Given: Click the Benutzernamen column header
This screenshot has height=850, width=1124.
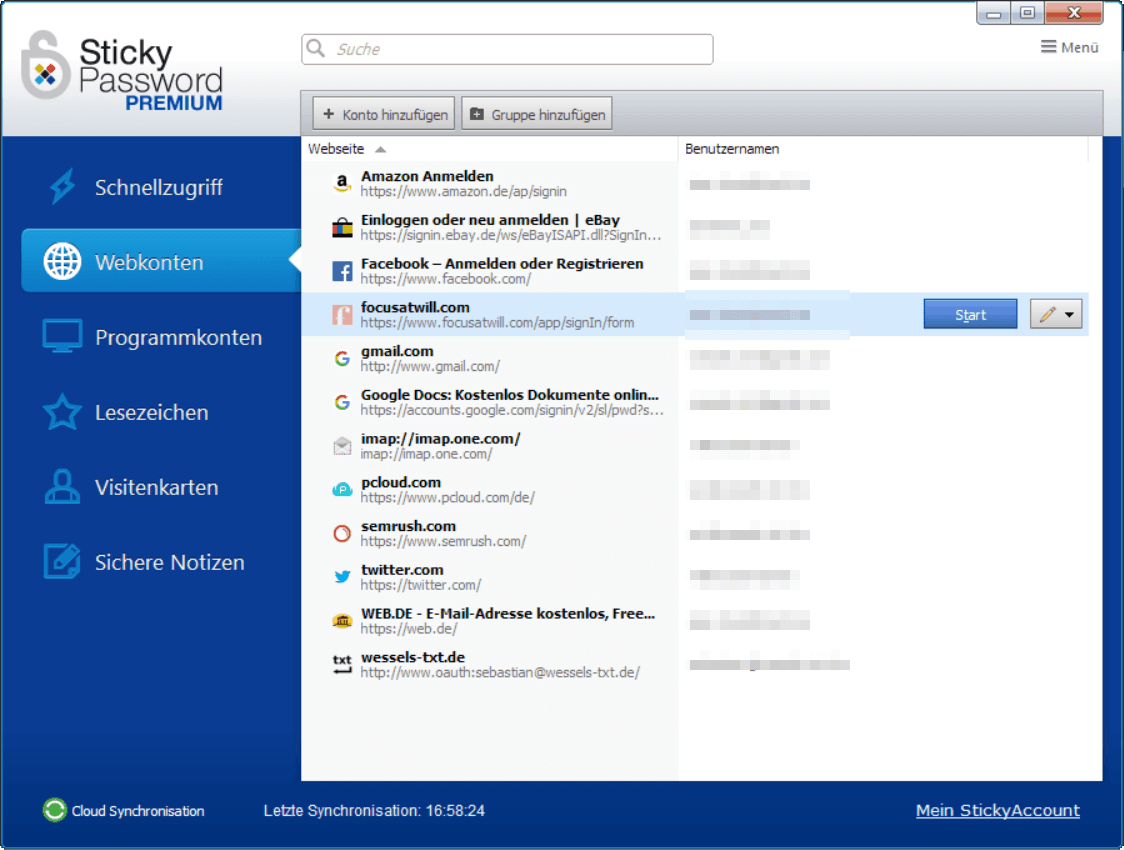Looking at the screenshot, I should pyautogui.click(x=732, y=149).
